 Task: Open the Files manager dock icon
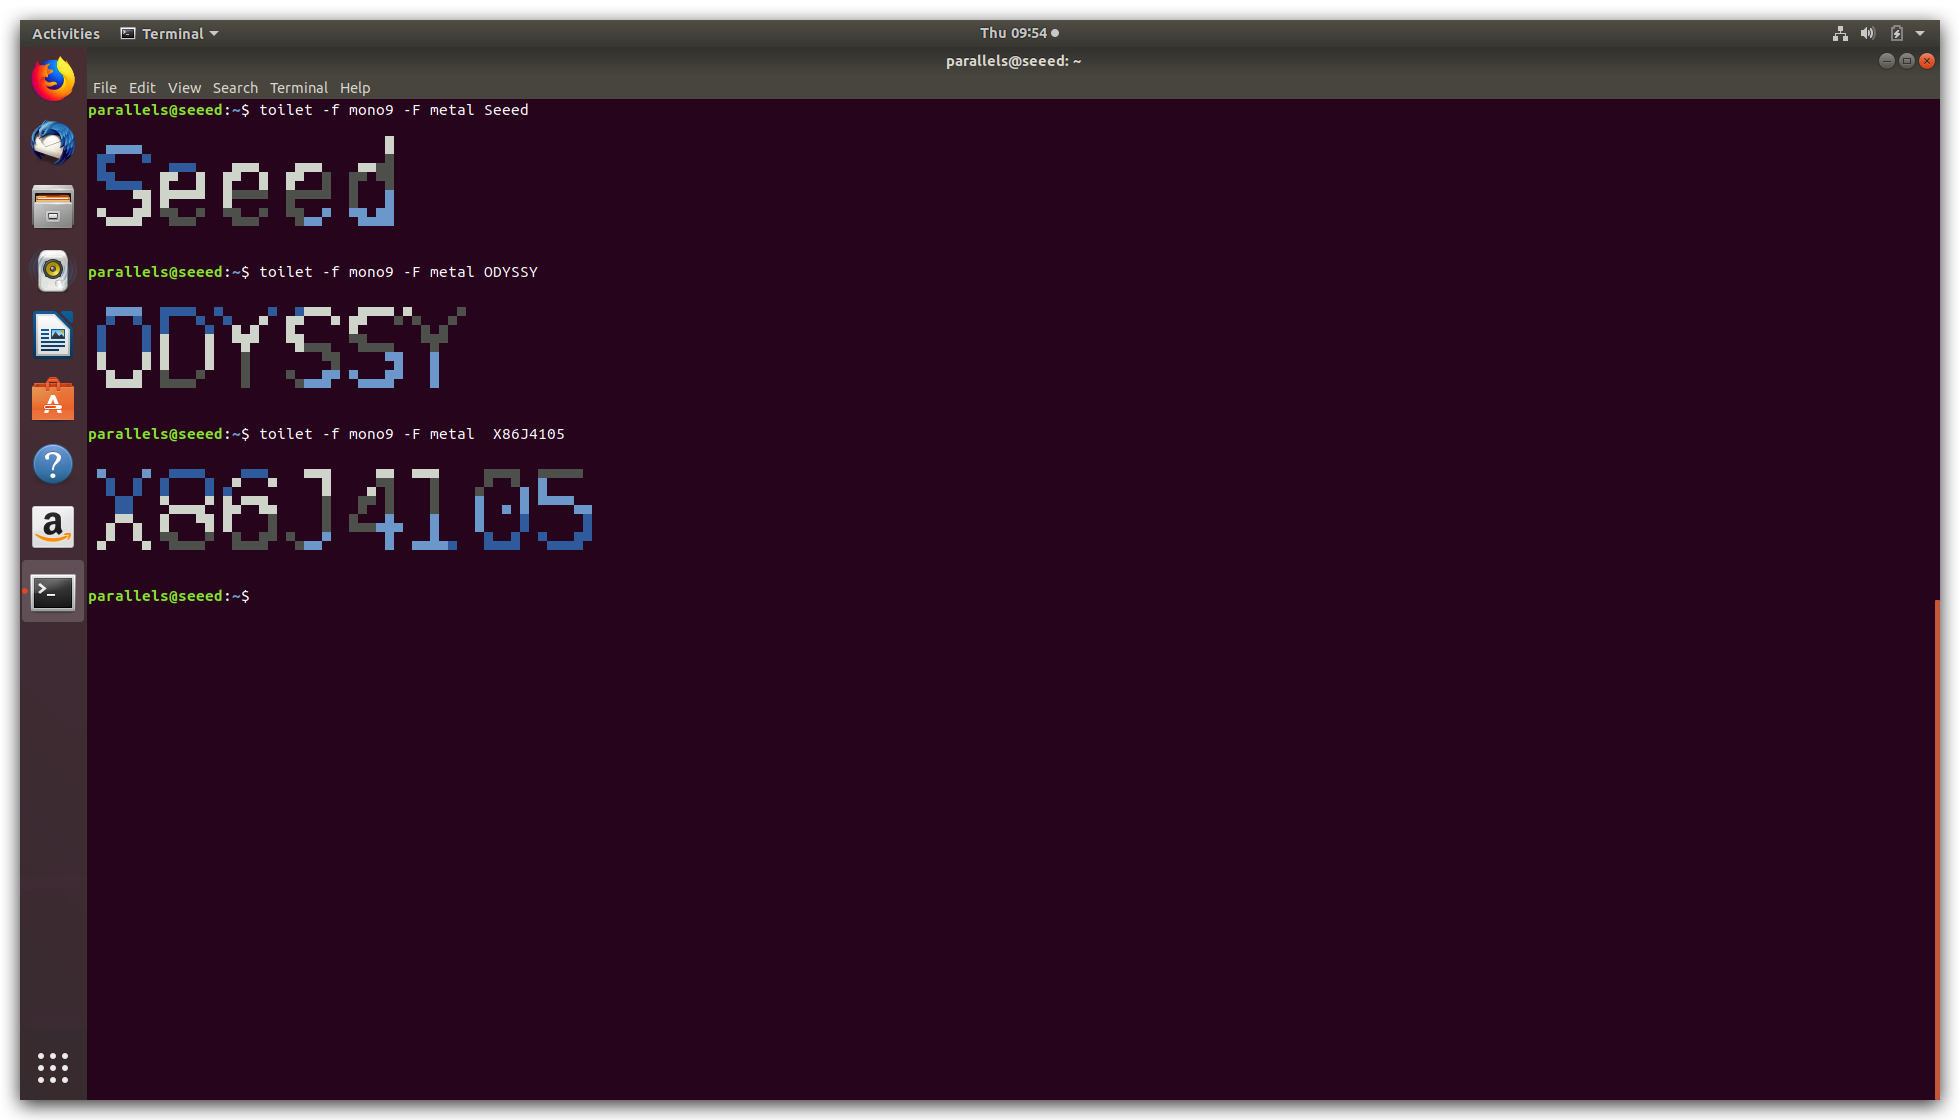coord(53,207)
